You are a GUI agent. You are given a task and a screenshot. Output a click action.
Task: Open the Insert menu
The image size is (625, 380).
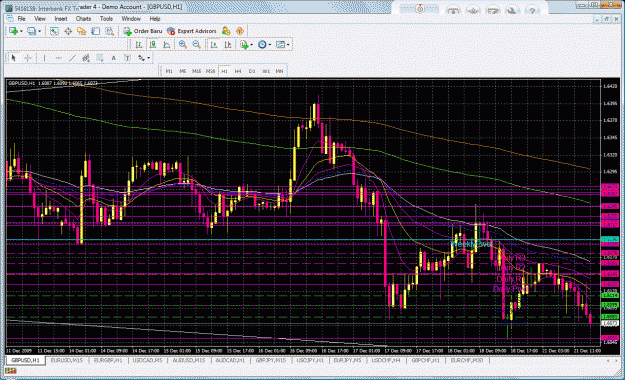tap(61, 19)
